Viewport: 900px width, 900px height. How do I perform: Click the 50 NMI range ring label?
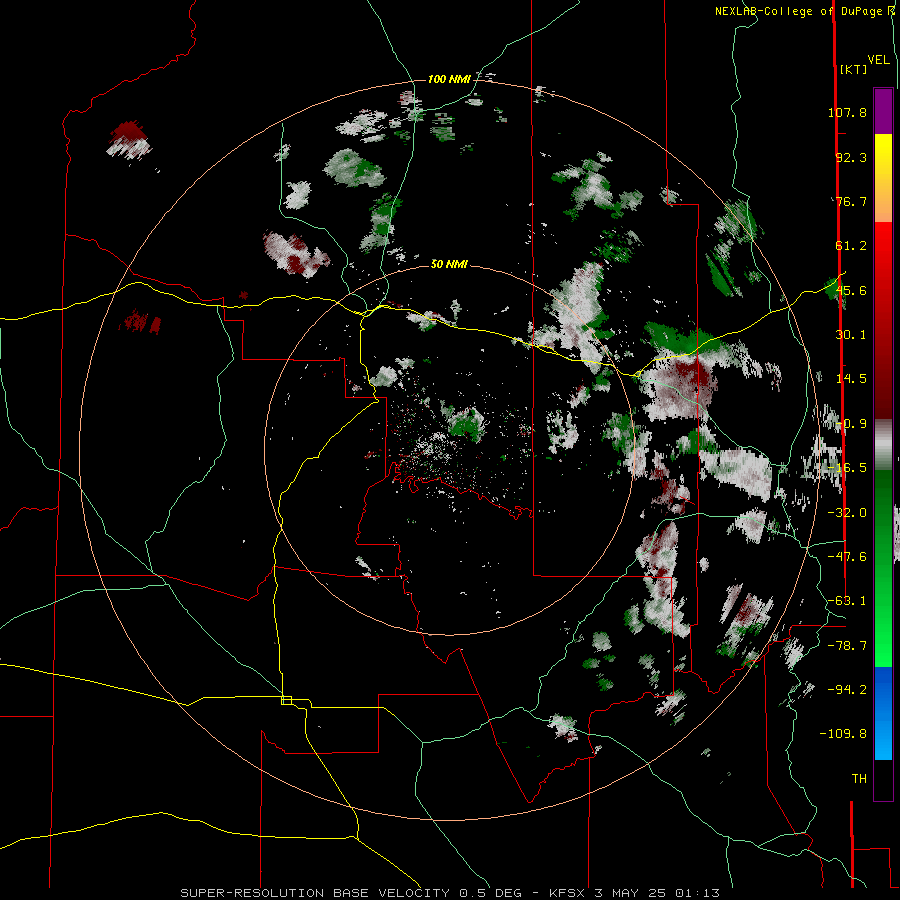pyautogui.click(x=449, y=264)
